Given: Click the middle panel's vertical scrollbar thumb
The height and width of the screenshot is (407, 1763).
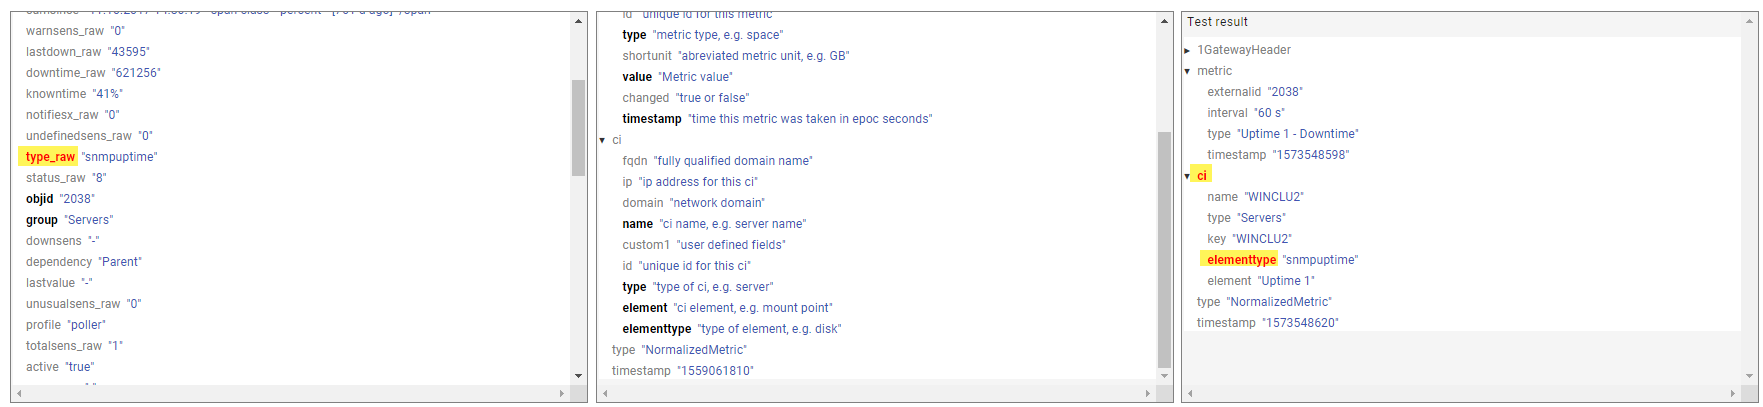Looking at the screenshot, I should pyautogui.click(x=1164, y=250).
